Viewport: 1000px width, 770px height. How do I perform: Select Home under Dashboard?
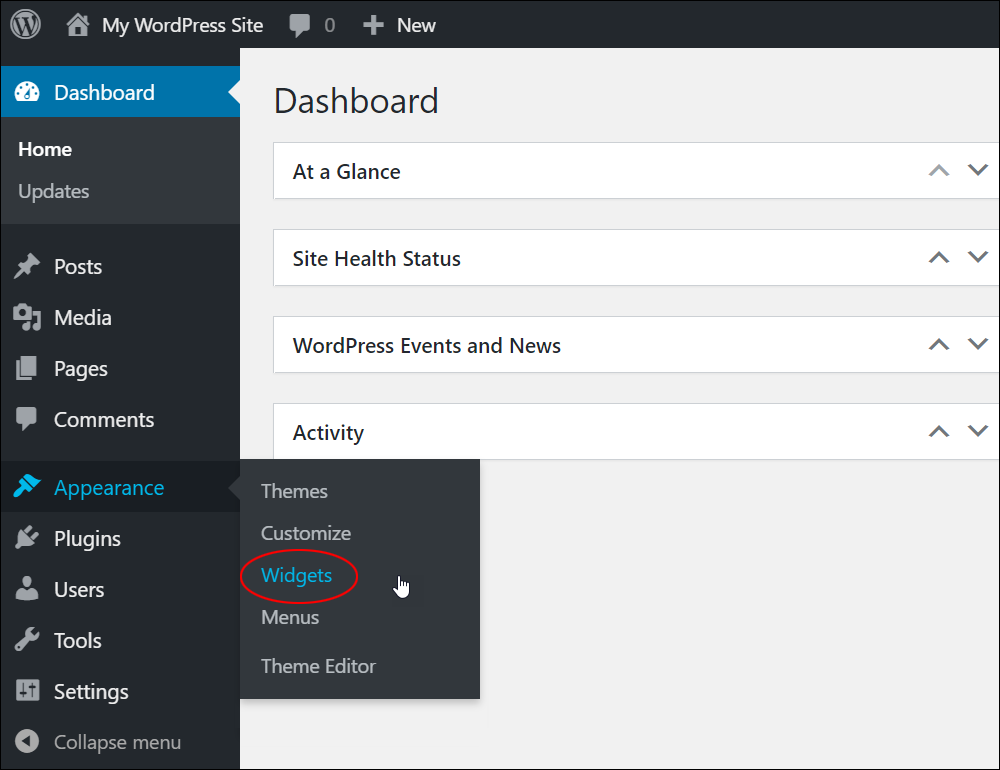45,149
